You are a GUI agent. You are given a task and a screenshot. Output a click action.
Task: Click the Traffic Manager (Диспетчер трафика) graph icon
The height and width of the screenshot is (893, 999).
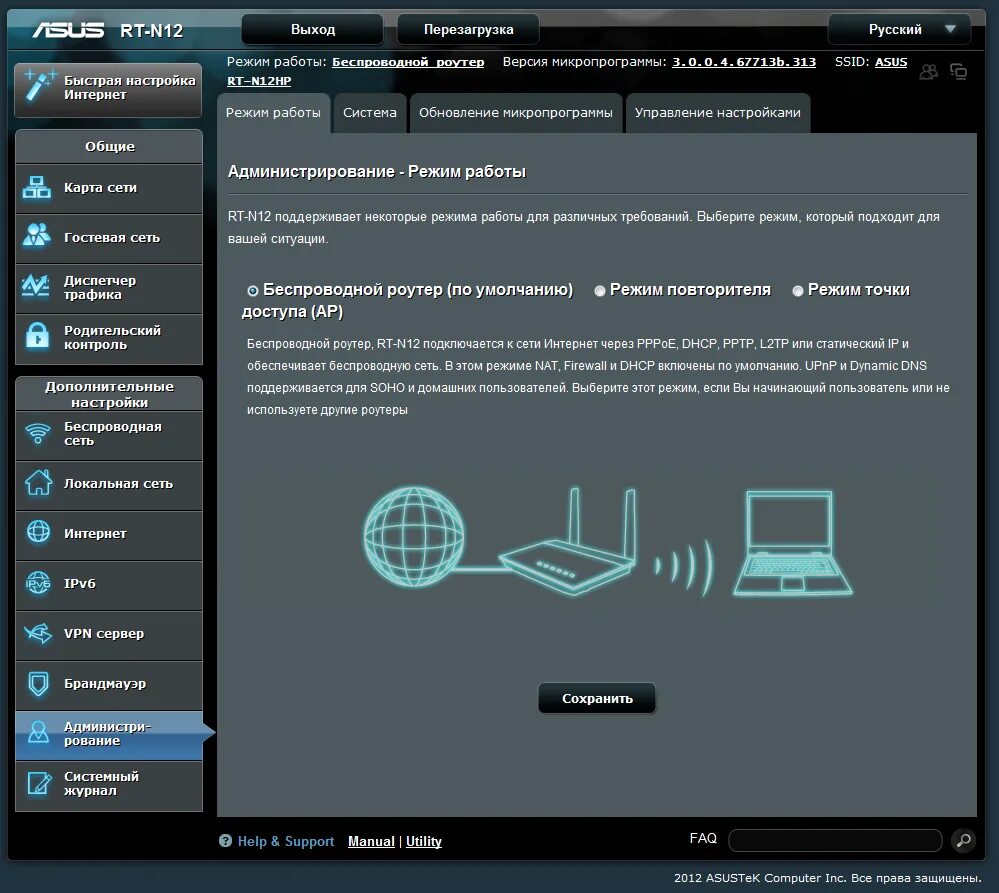(36, 286)
